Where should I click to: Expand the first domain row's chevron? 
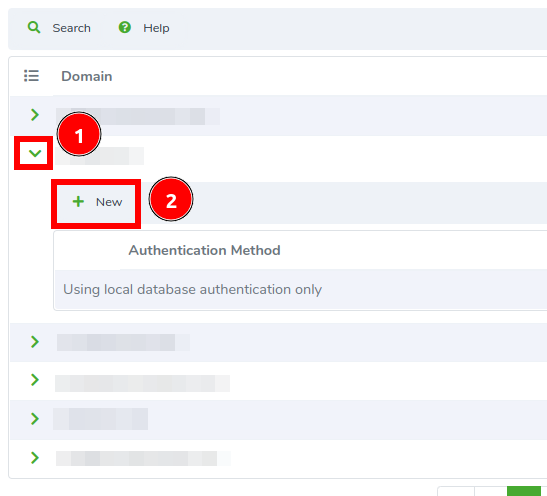pyautogui.click(x=35, y=115)
